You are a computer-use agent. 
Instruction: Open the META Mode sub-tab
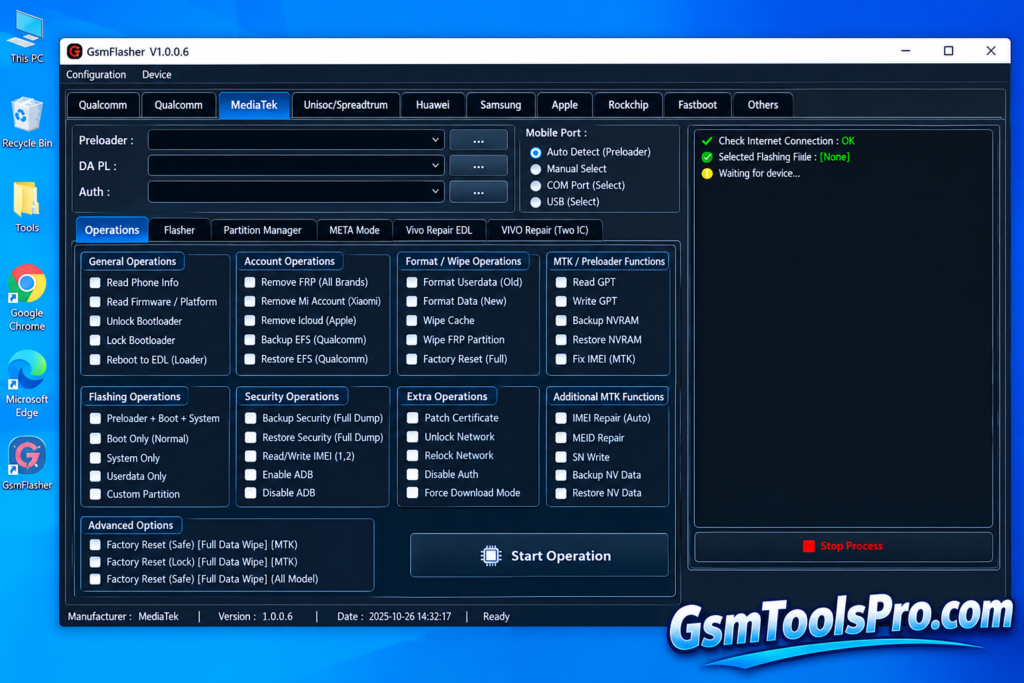click(354, 230)
